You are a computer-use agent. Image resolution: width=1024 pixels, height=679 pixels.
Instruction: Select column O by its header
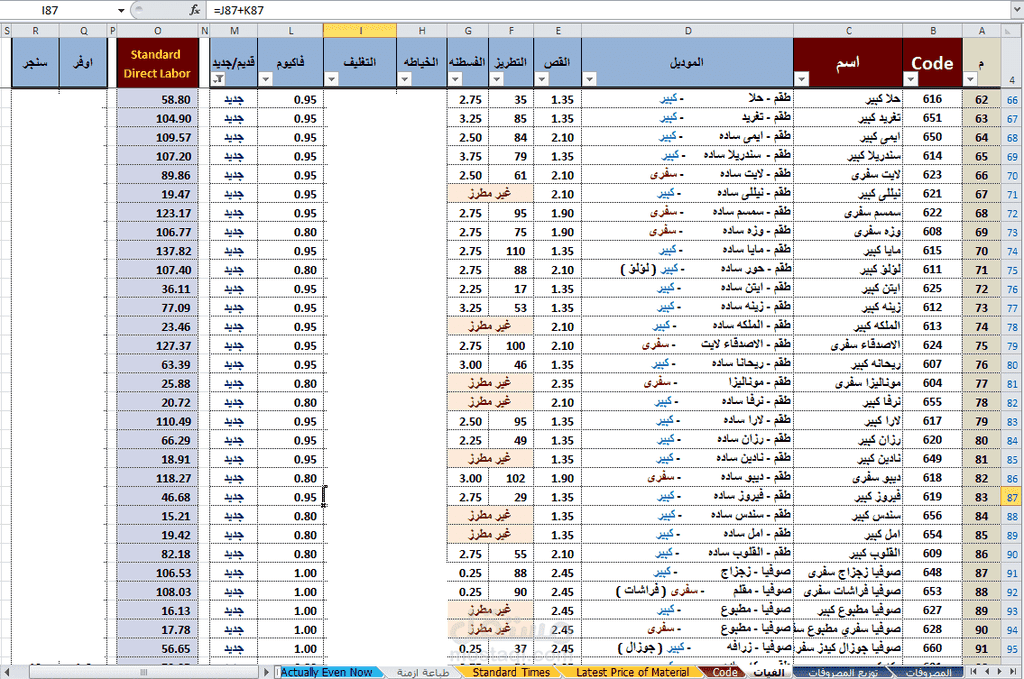click(157, 30)
